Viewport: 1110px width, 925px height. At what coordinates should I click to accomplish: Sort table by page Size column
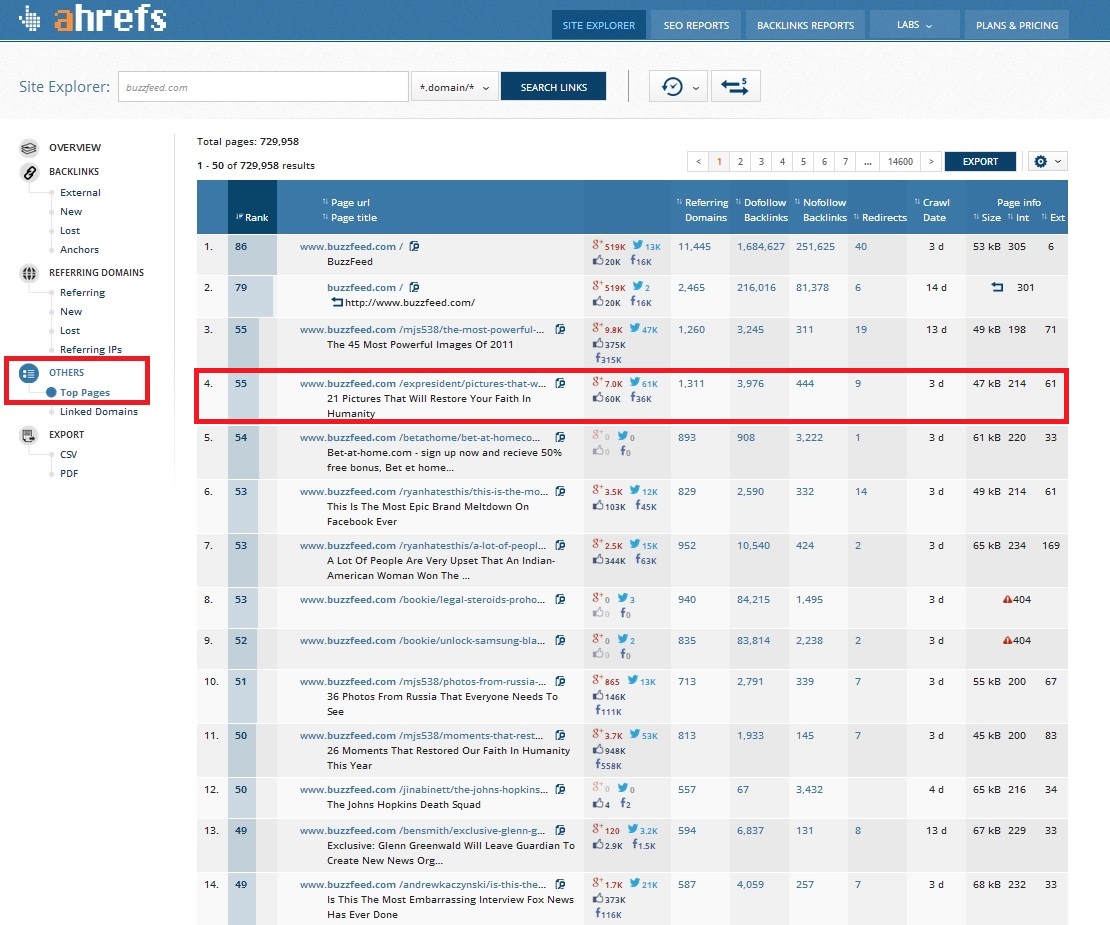988,217
